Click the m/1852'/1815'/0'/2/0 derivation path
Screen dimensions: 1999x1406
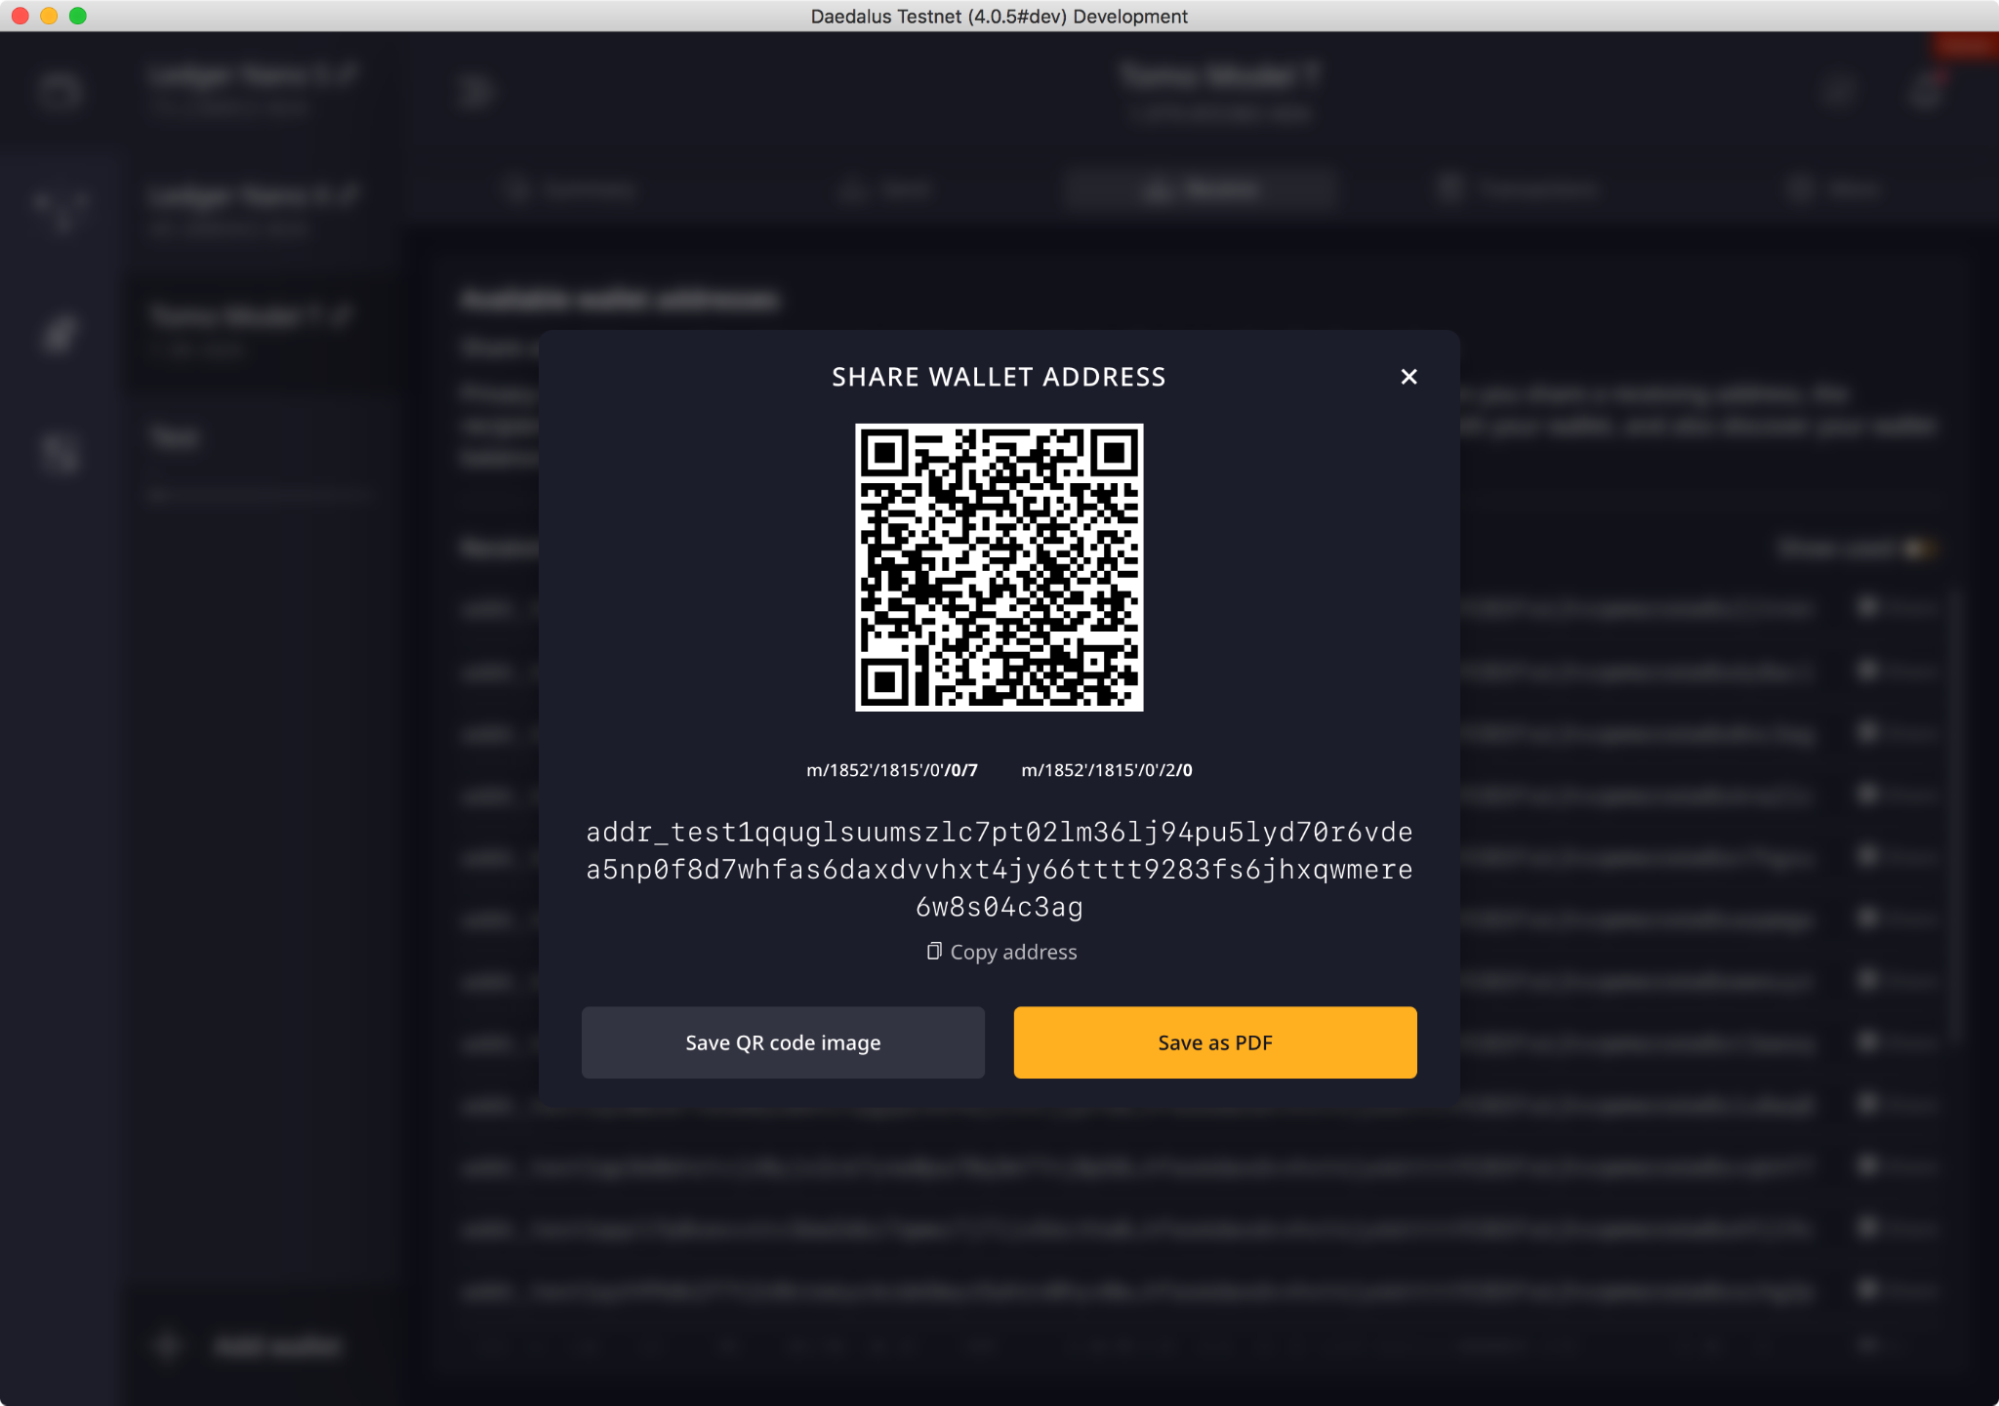1106,770
